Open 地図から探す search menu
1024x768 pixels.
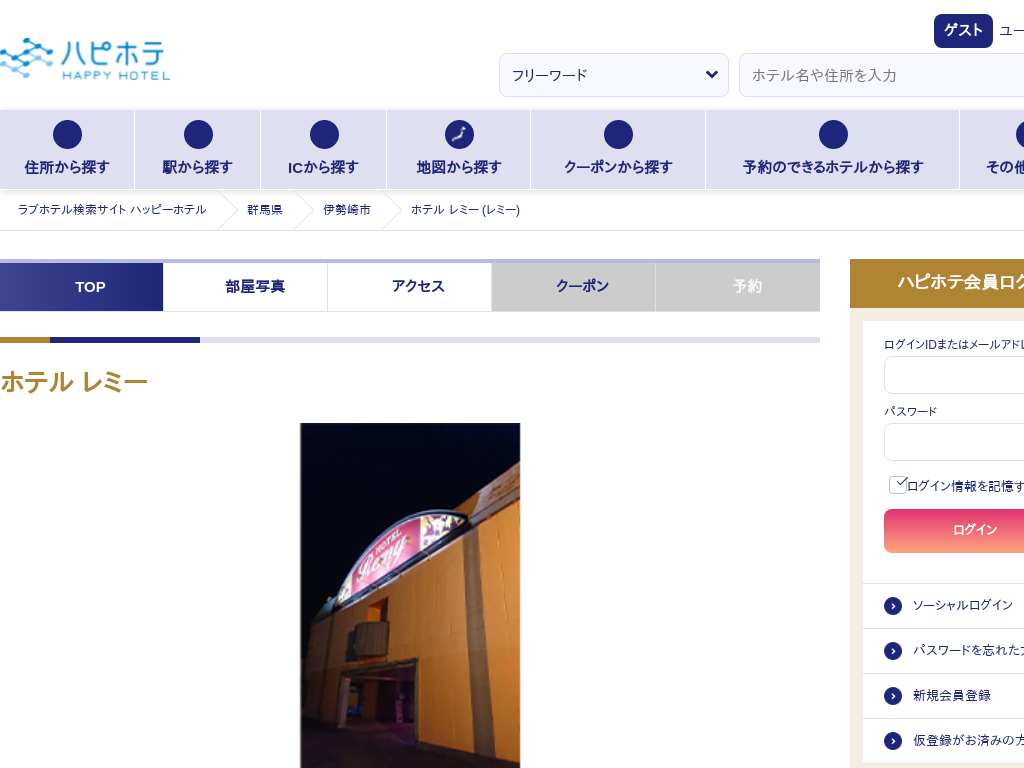(x=459, y=150)
